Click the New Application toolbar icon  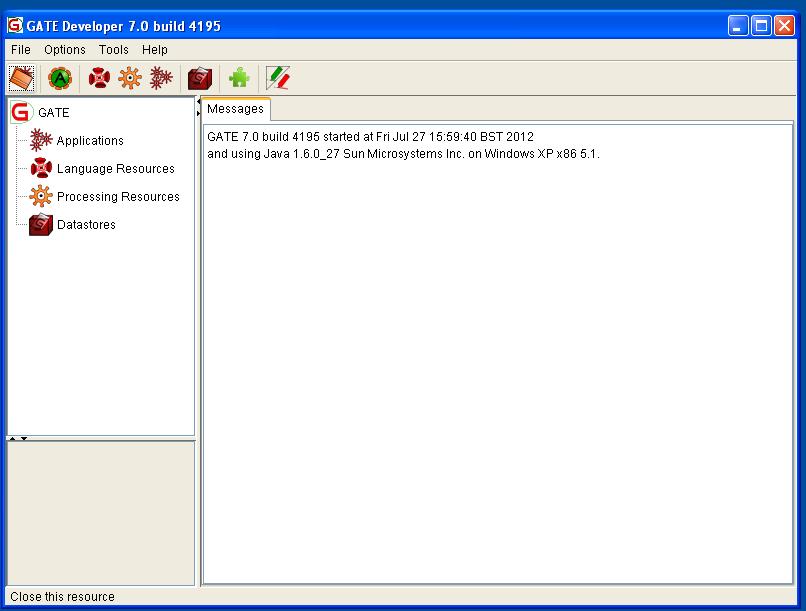coord(161,78)
